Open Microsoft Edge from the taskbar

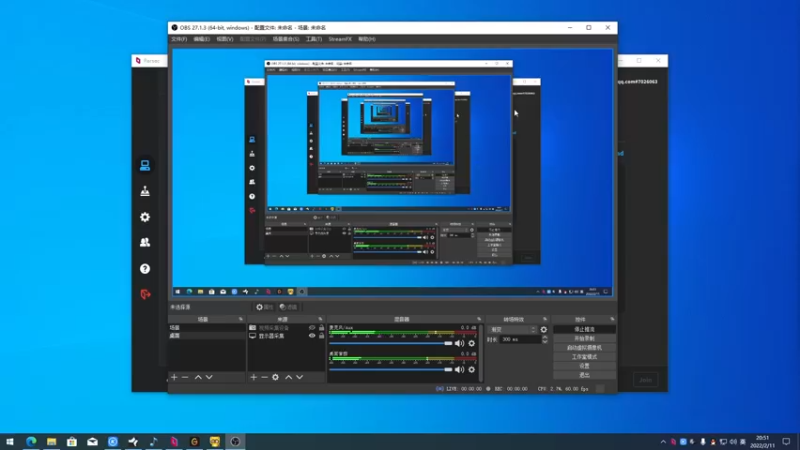pyautogui.click(x=31, y=441)
